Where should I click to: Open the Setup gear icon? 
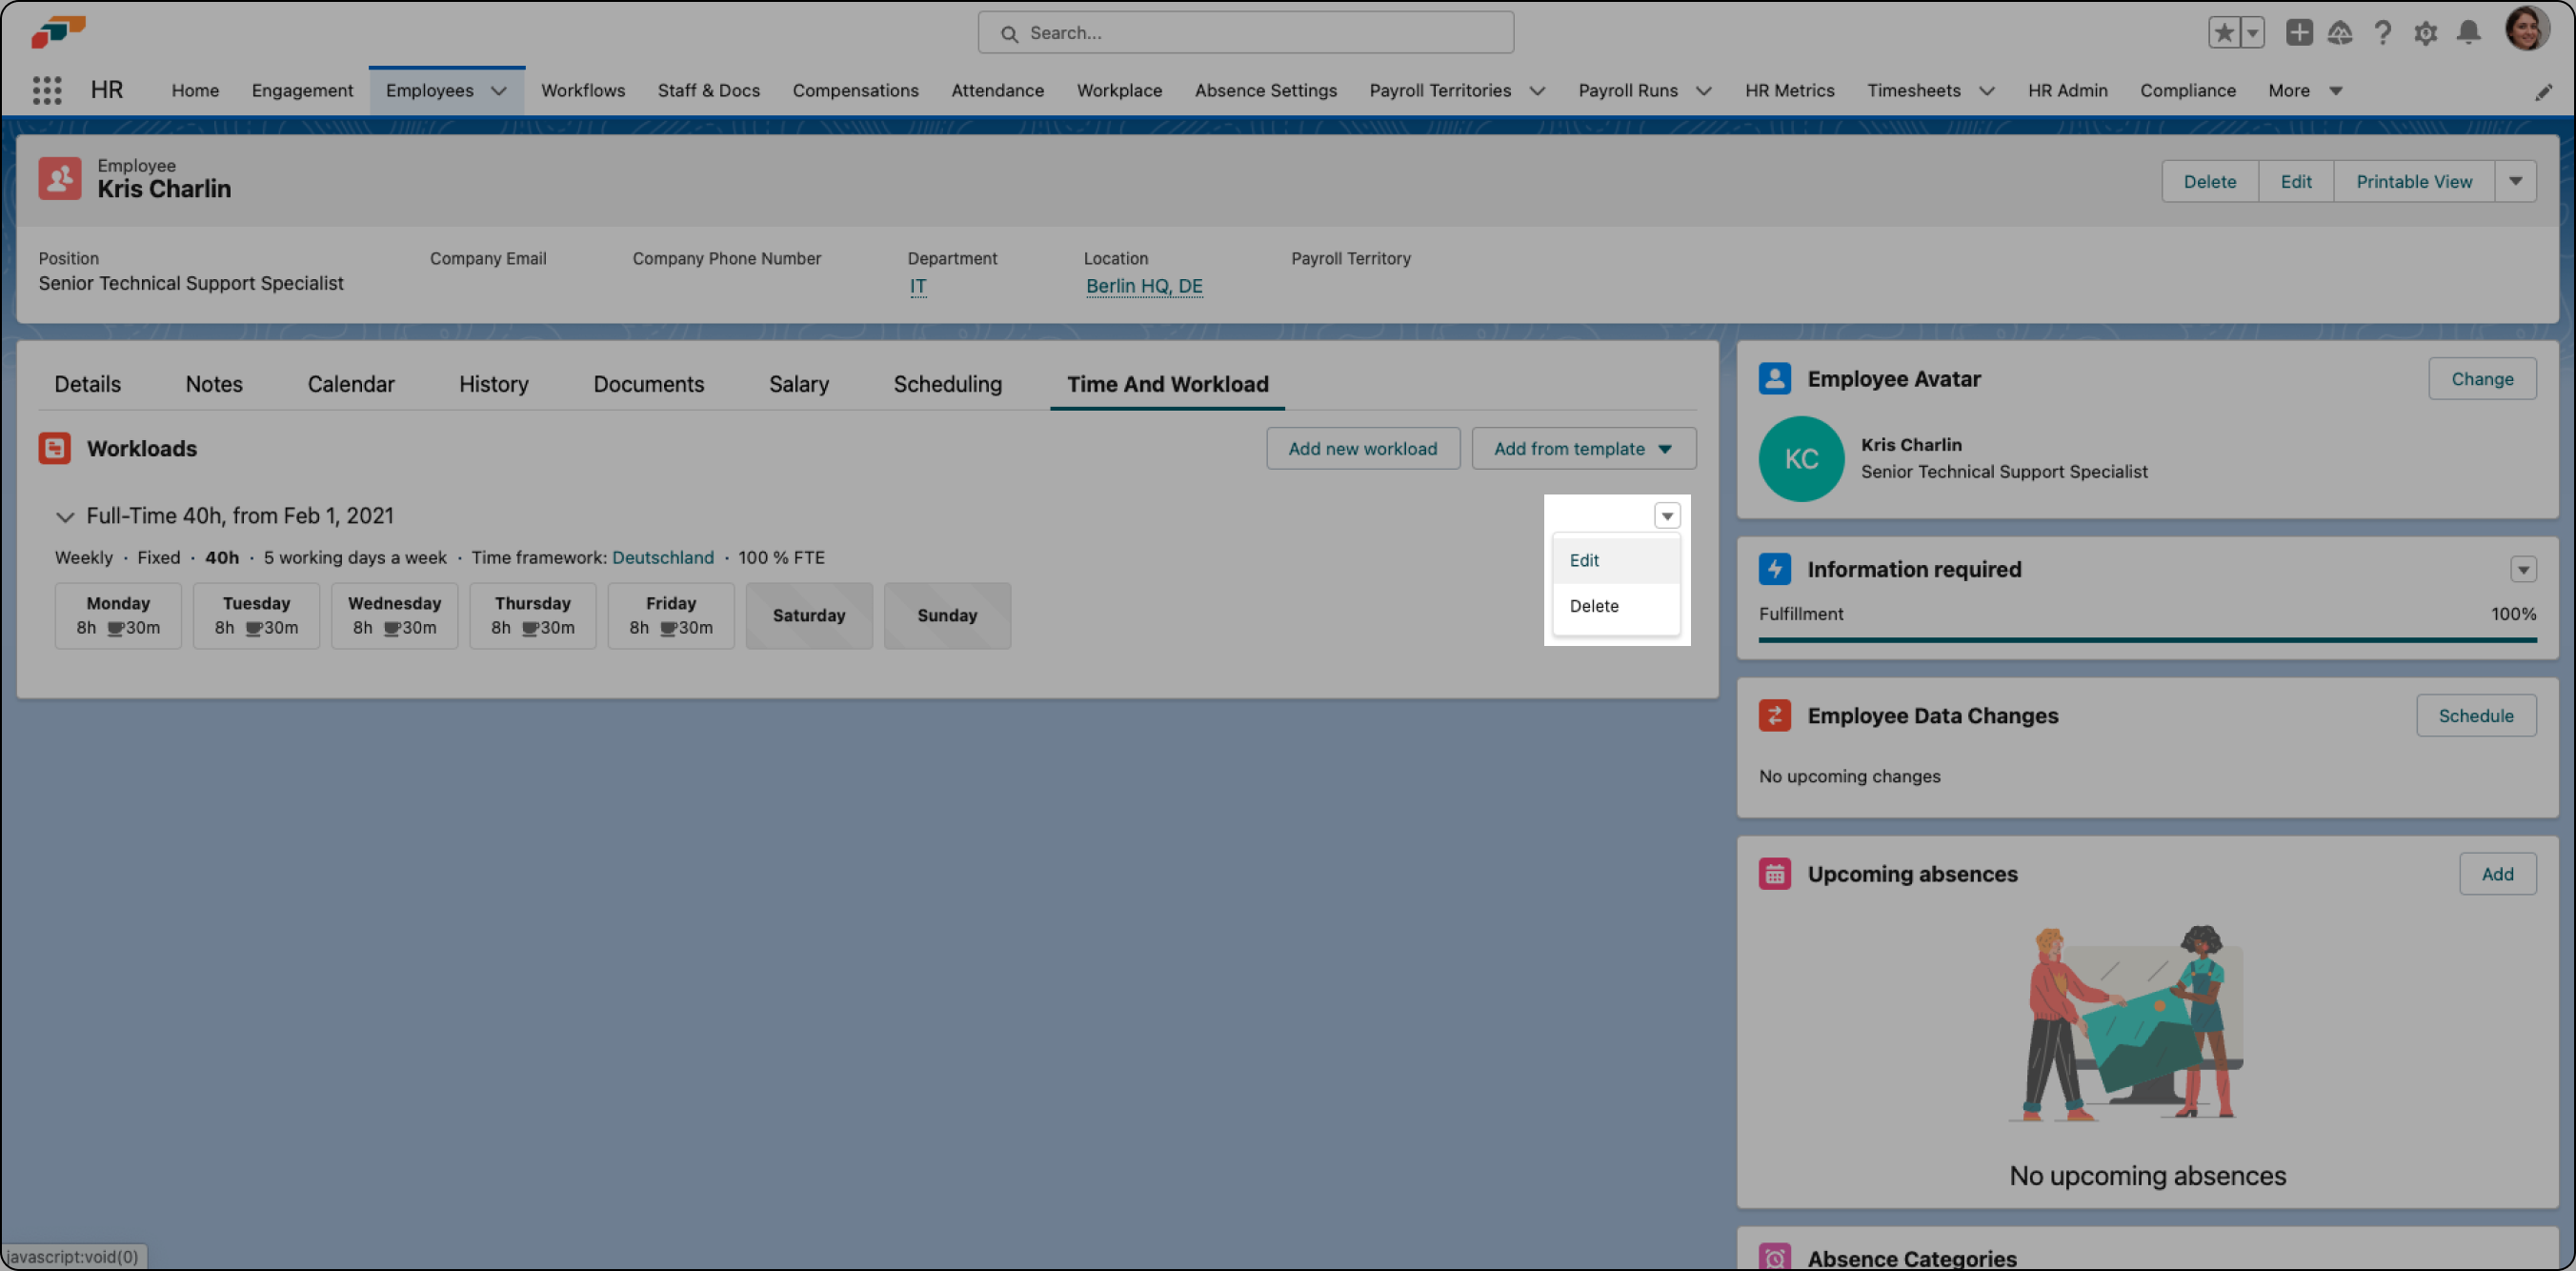[2425, 33]
